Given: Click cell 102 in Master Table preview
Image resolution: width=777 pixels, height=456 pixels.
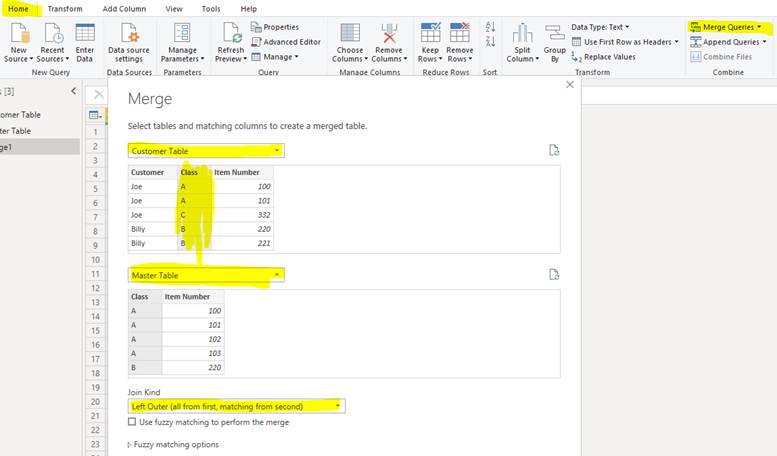Looking at the screenshot, I should 193,339.
